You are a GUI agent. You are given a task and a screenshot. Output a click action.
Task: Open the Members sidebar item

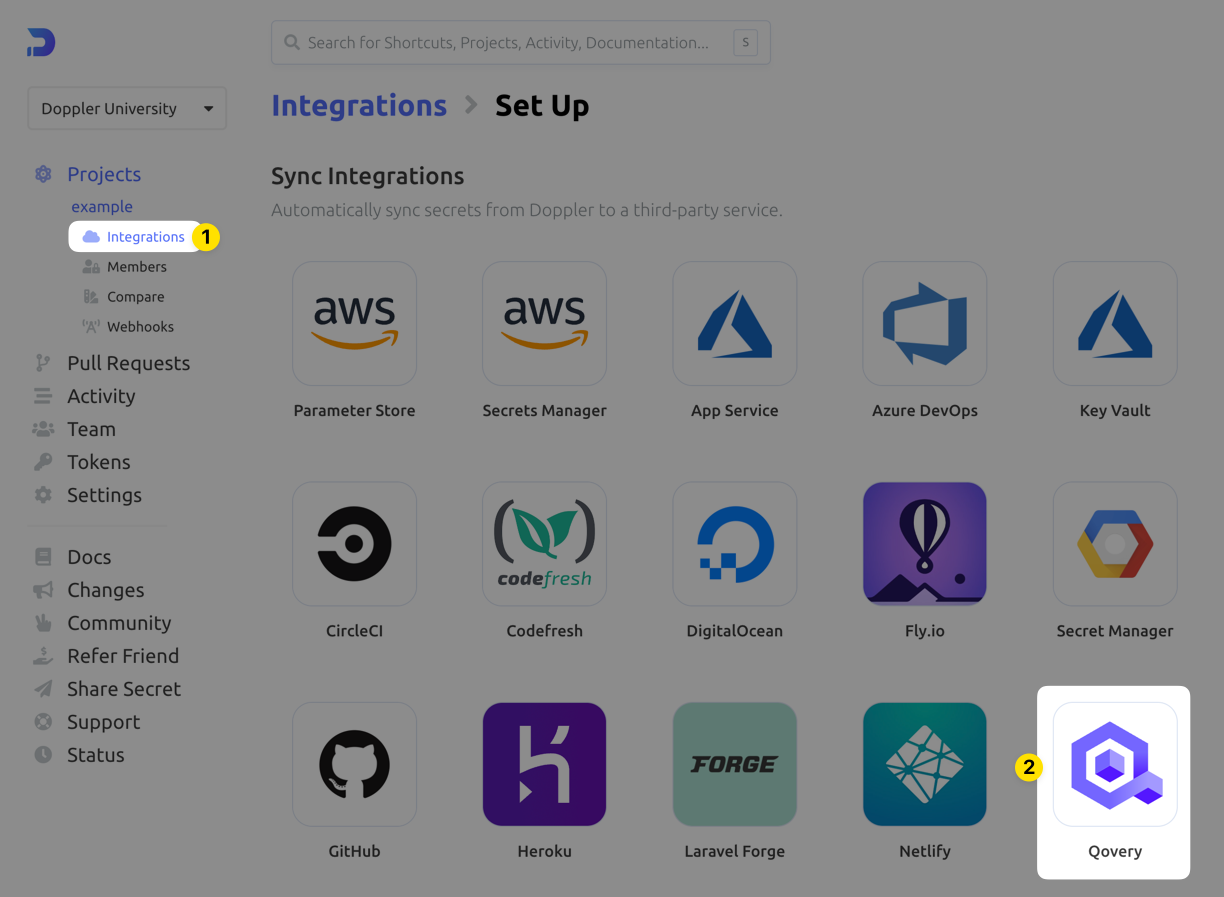pyautogui.click(x=124, y=267)
